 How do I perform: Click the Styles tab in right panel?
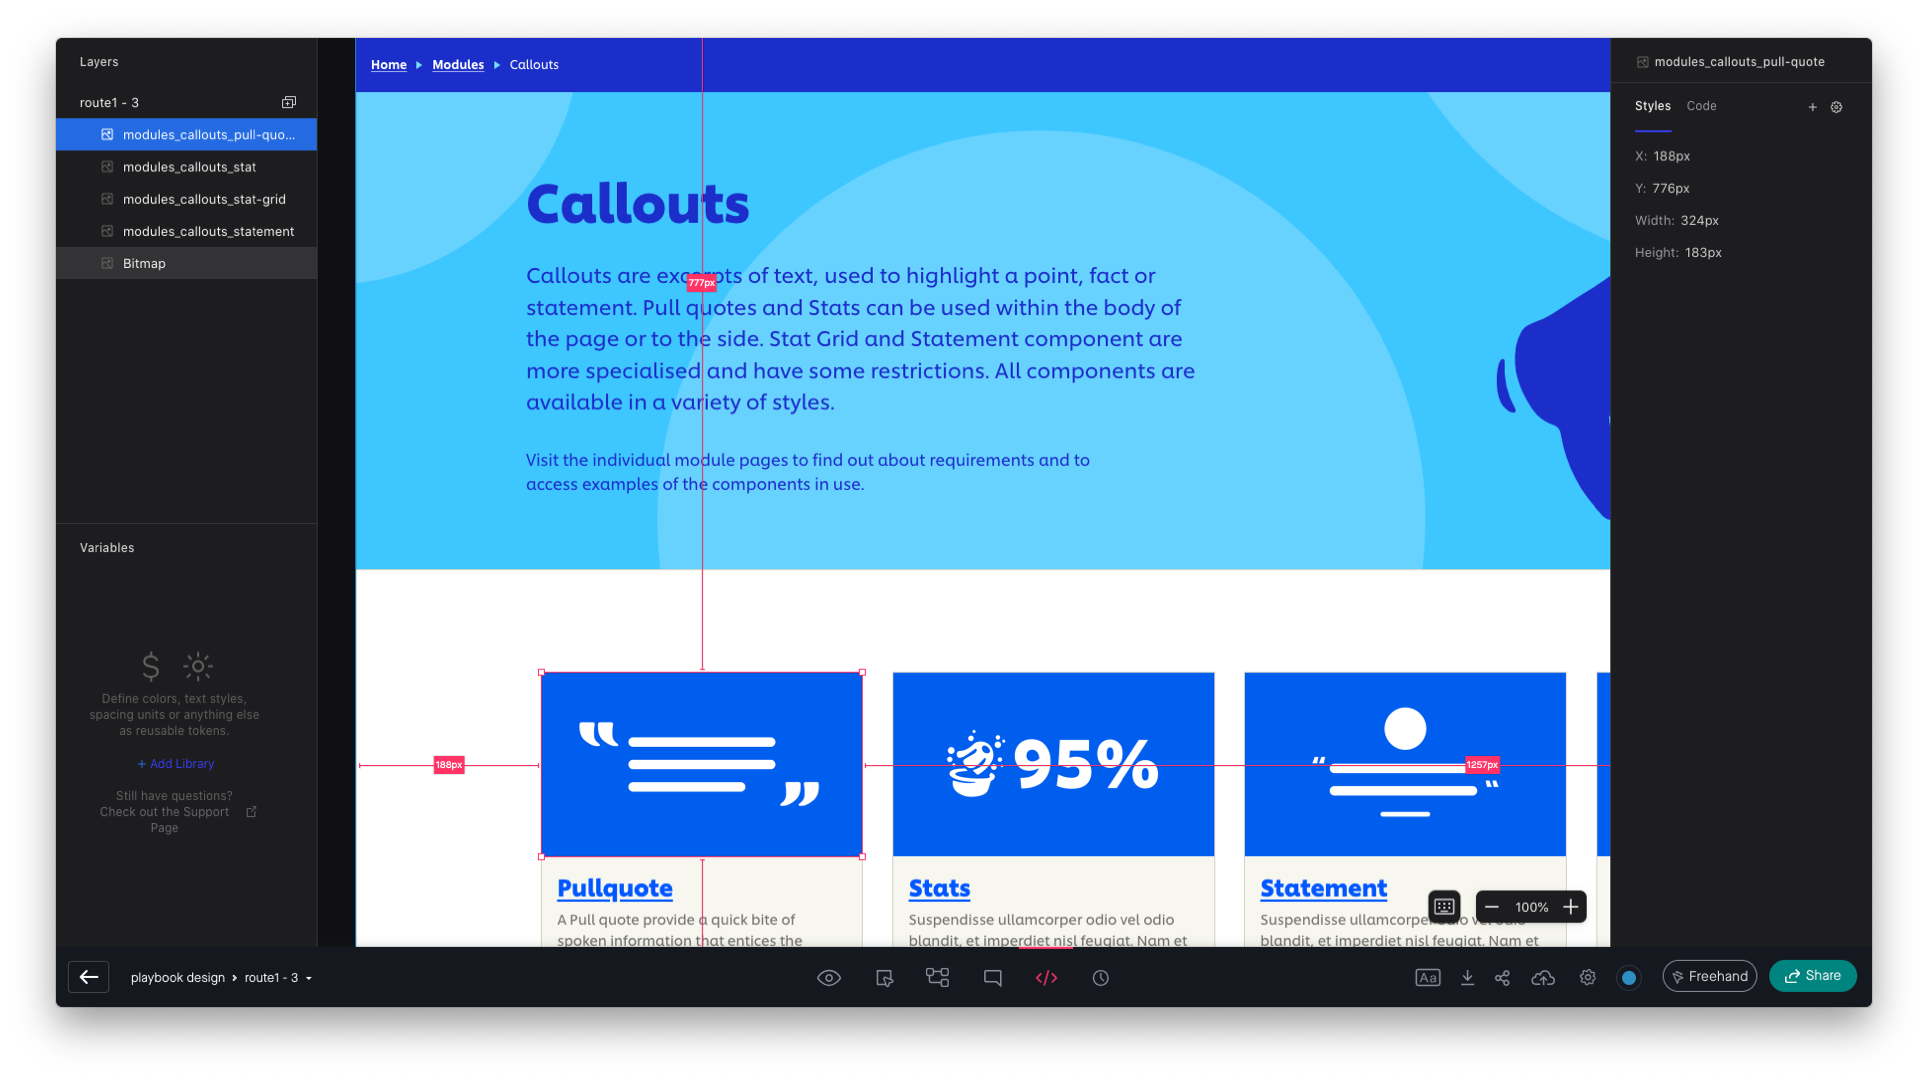[1653, 106]
